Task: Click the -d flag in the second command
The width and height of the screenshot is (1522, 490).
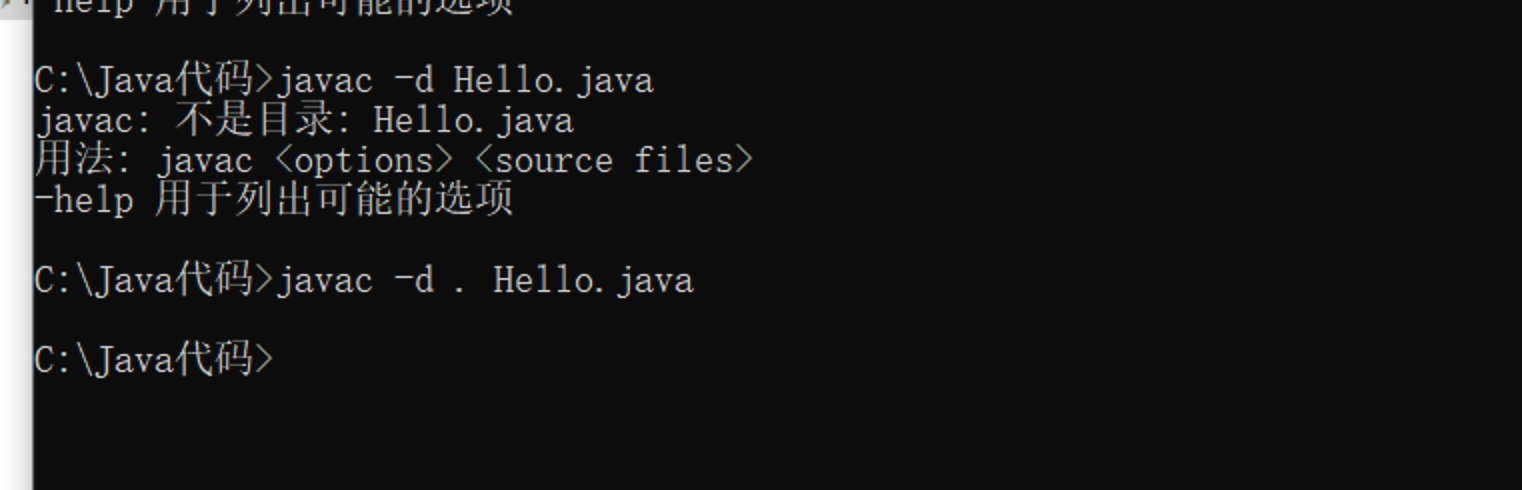Action: click(x=413, y=280)
